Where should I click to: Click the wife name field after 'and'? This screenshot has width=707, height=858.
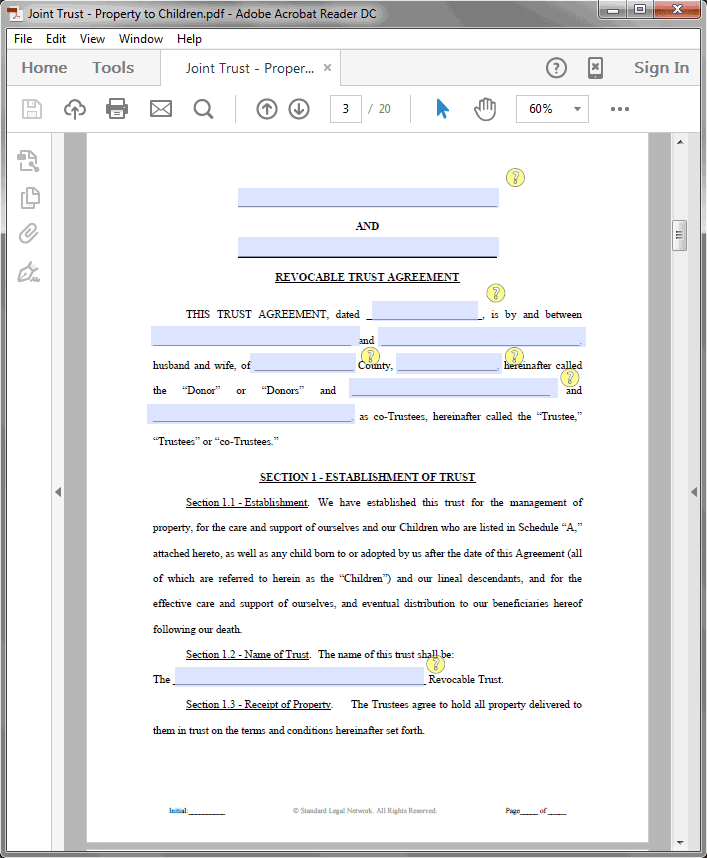(482, 337)
